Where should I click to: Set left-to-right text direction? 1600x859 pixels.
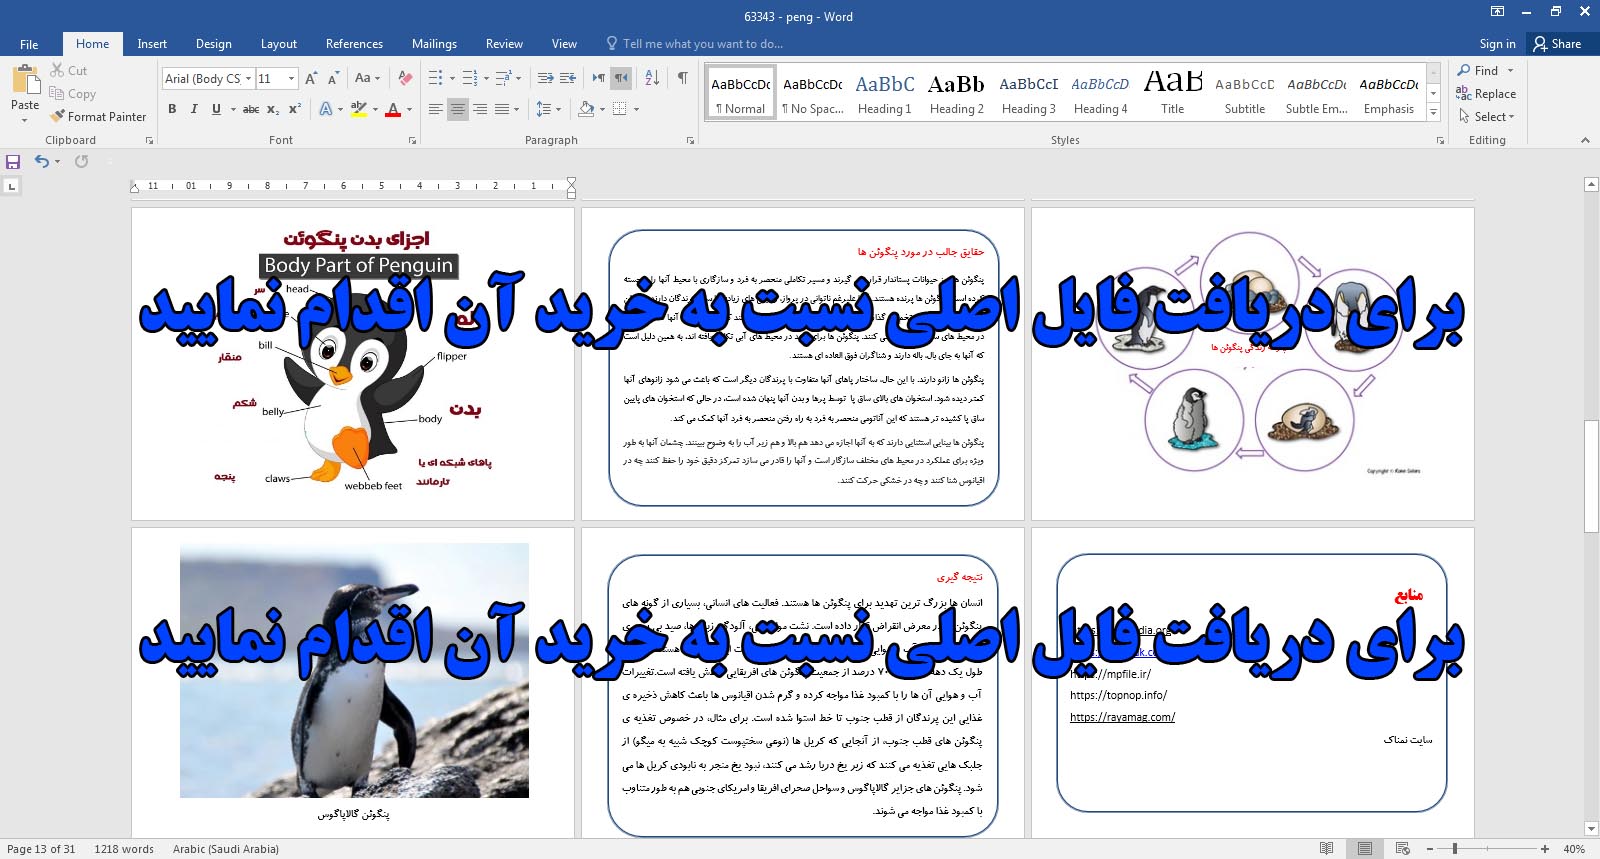598,78
